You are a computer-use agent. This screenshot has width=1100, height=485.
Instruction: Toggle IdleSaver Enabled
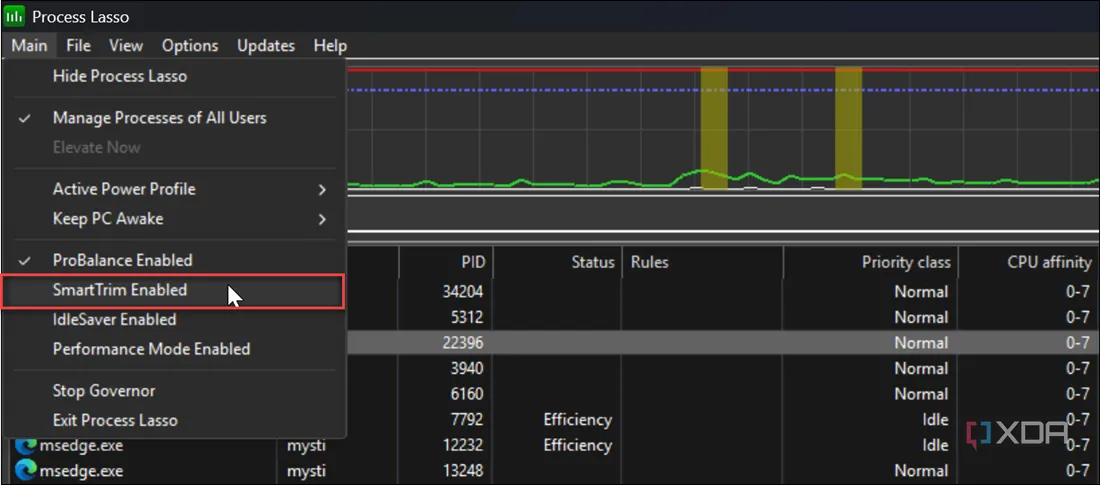174,319
